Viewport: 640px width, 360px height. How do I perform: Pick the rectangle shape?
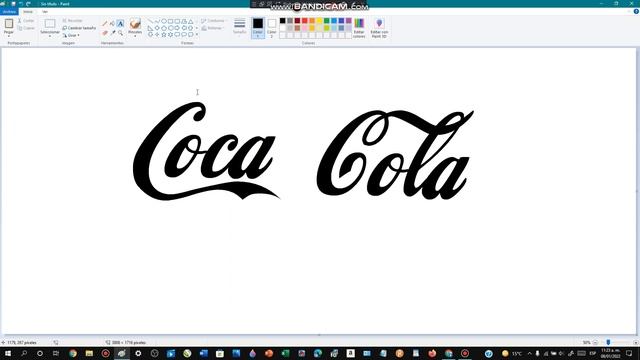point(171,21)
